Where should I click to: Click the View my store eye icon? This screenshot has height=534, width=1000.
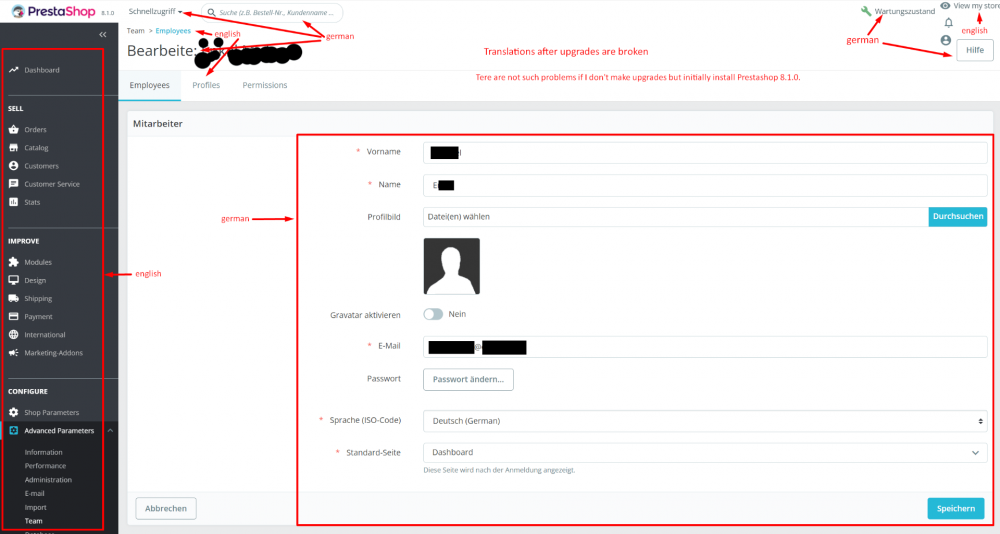tap(945, 6)
